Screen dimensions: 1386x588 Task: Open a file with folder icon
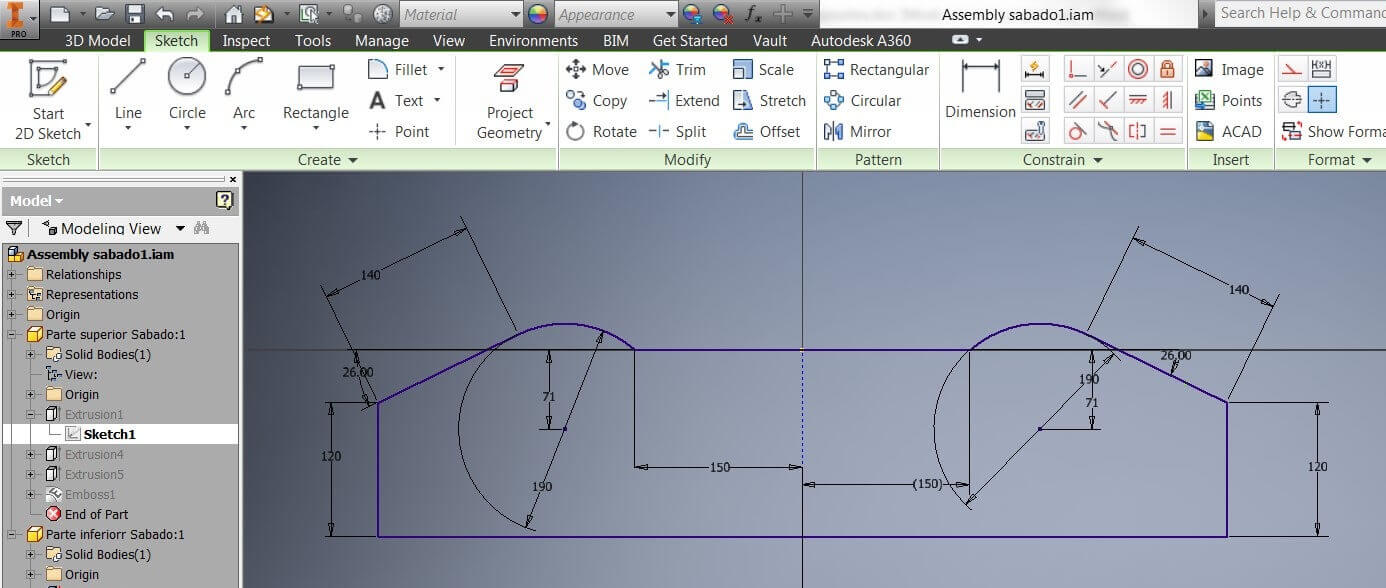coord(104,14)
